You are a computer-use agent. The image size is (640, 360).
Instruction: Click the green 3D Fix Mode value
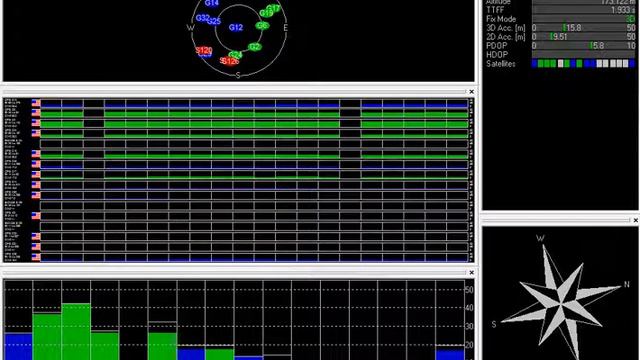tap(631, 19)
